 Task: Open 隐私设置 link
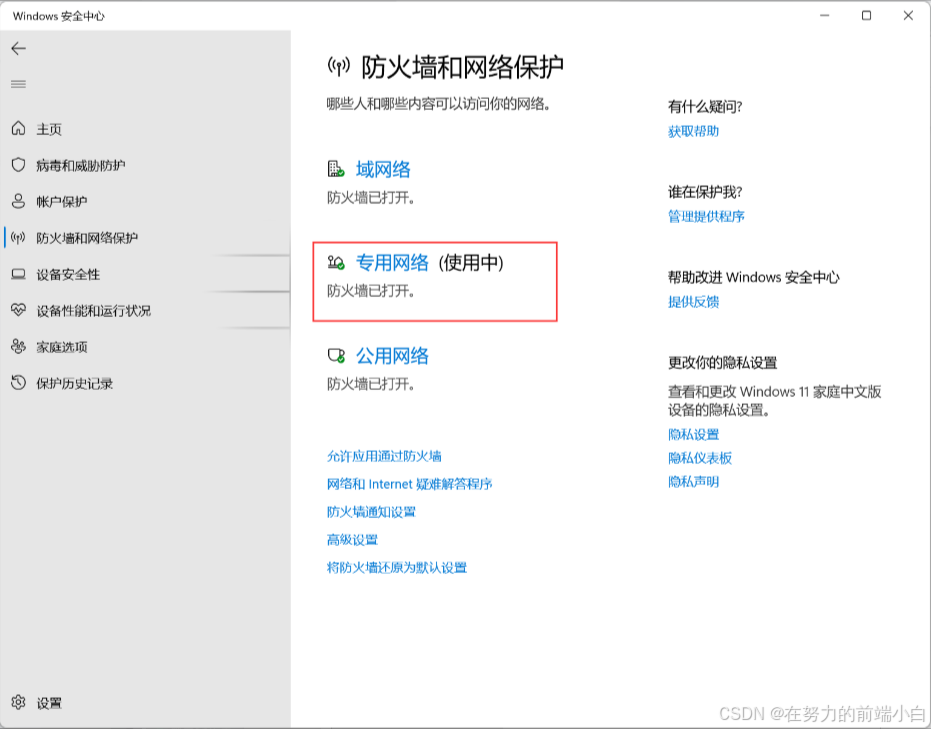coord(694,435)
